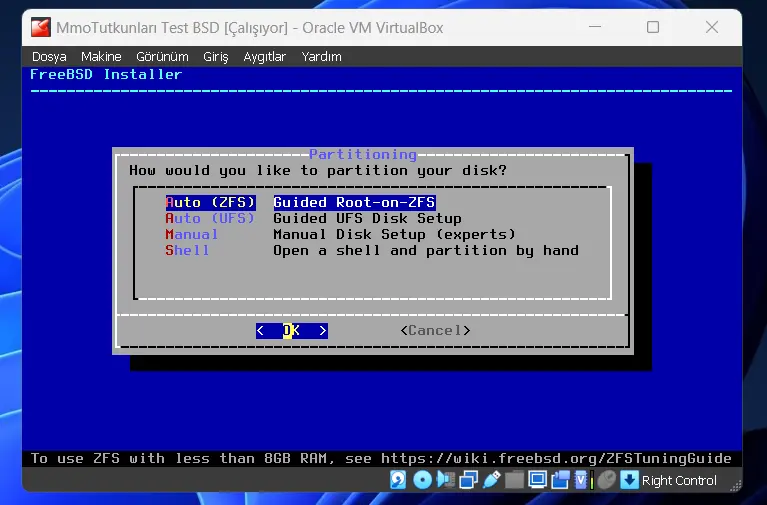Click the host key arrow icon
The image size is (767, 505).
click(x=629, y=480)
